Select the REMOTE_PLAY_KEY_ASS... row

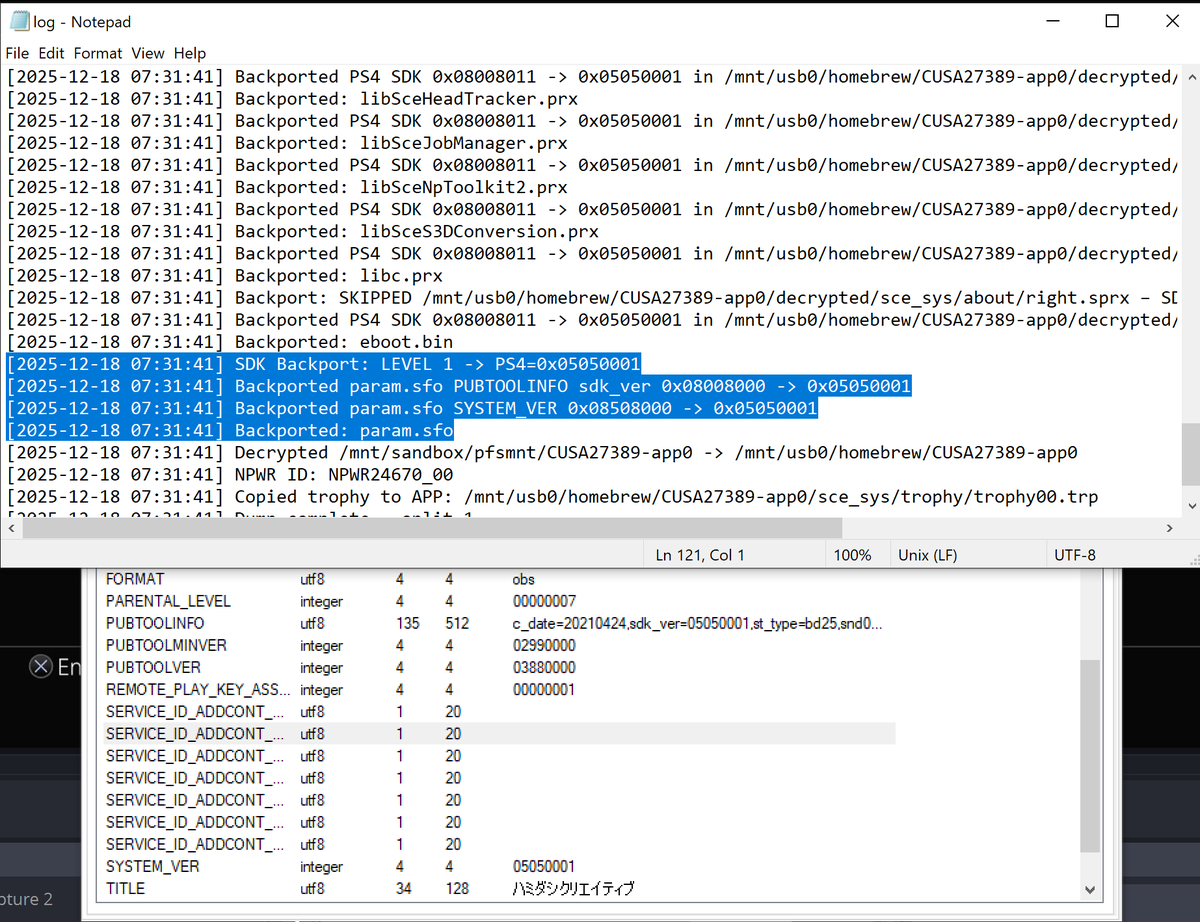[500, 689]
